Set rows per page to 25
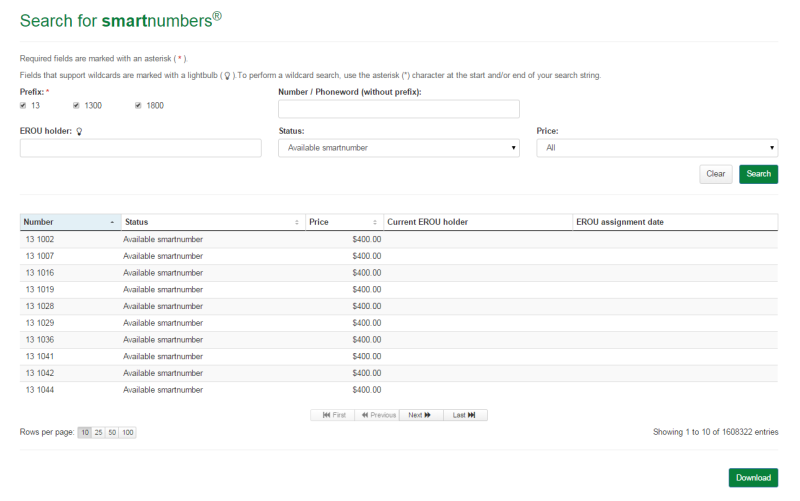Image resolution: width=800 pixels, height=501 pixels. click(98, 433)
